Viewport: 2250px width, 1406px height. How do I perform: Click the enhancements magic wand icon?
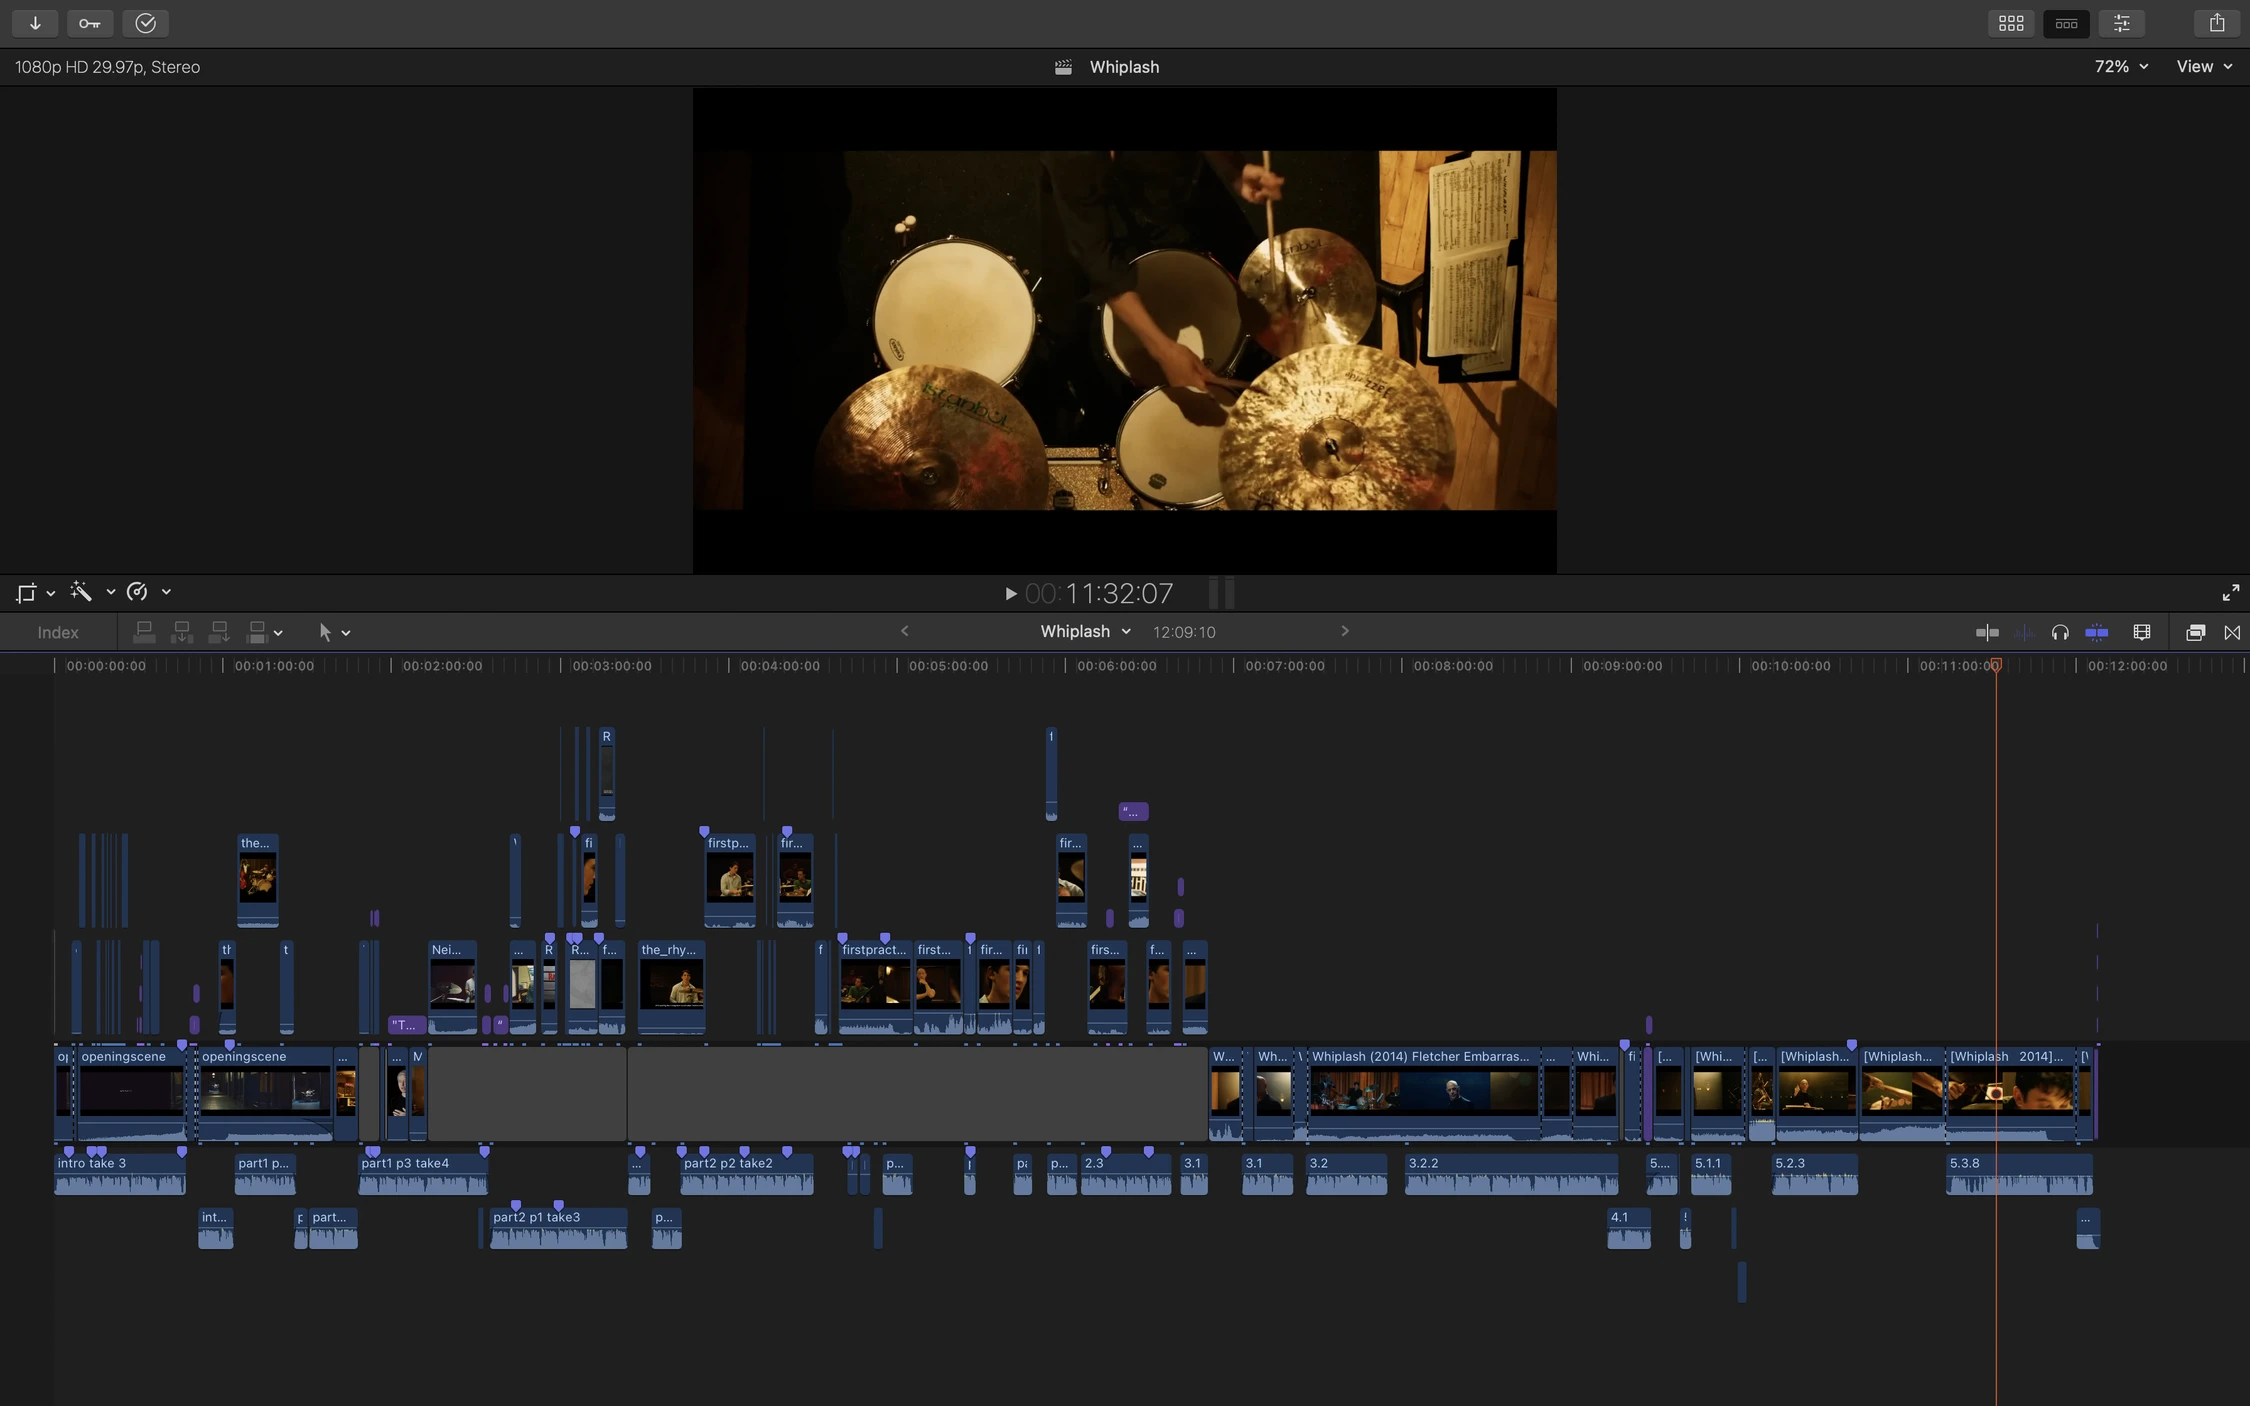[82, 592]
